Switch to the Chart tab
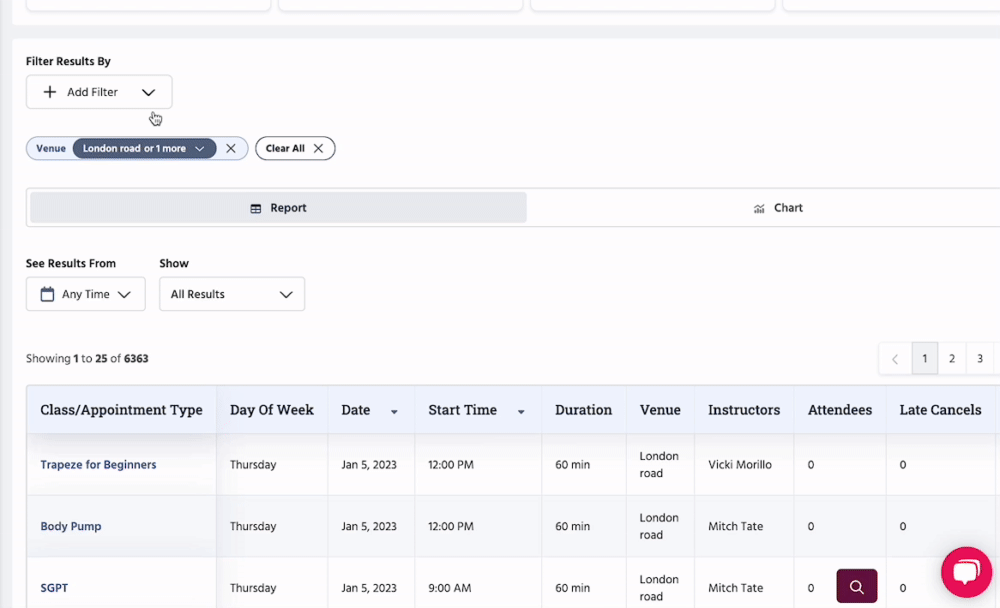Image resolution: width=1000 pixels, height=608 pixels. click(x=778, y=208)
